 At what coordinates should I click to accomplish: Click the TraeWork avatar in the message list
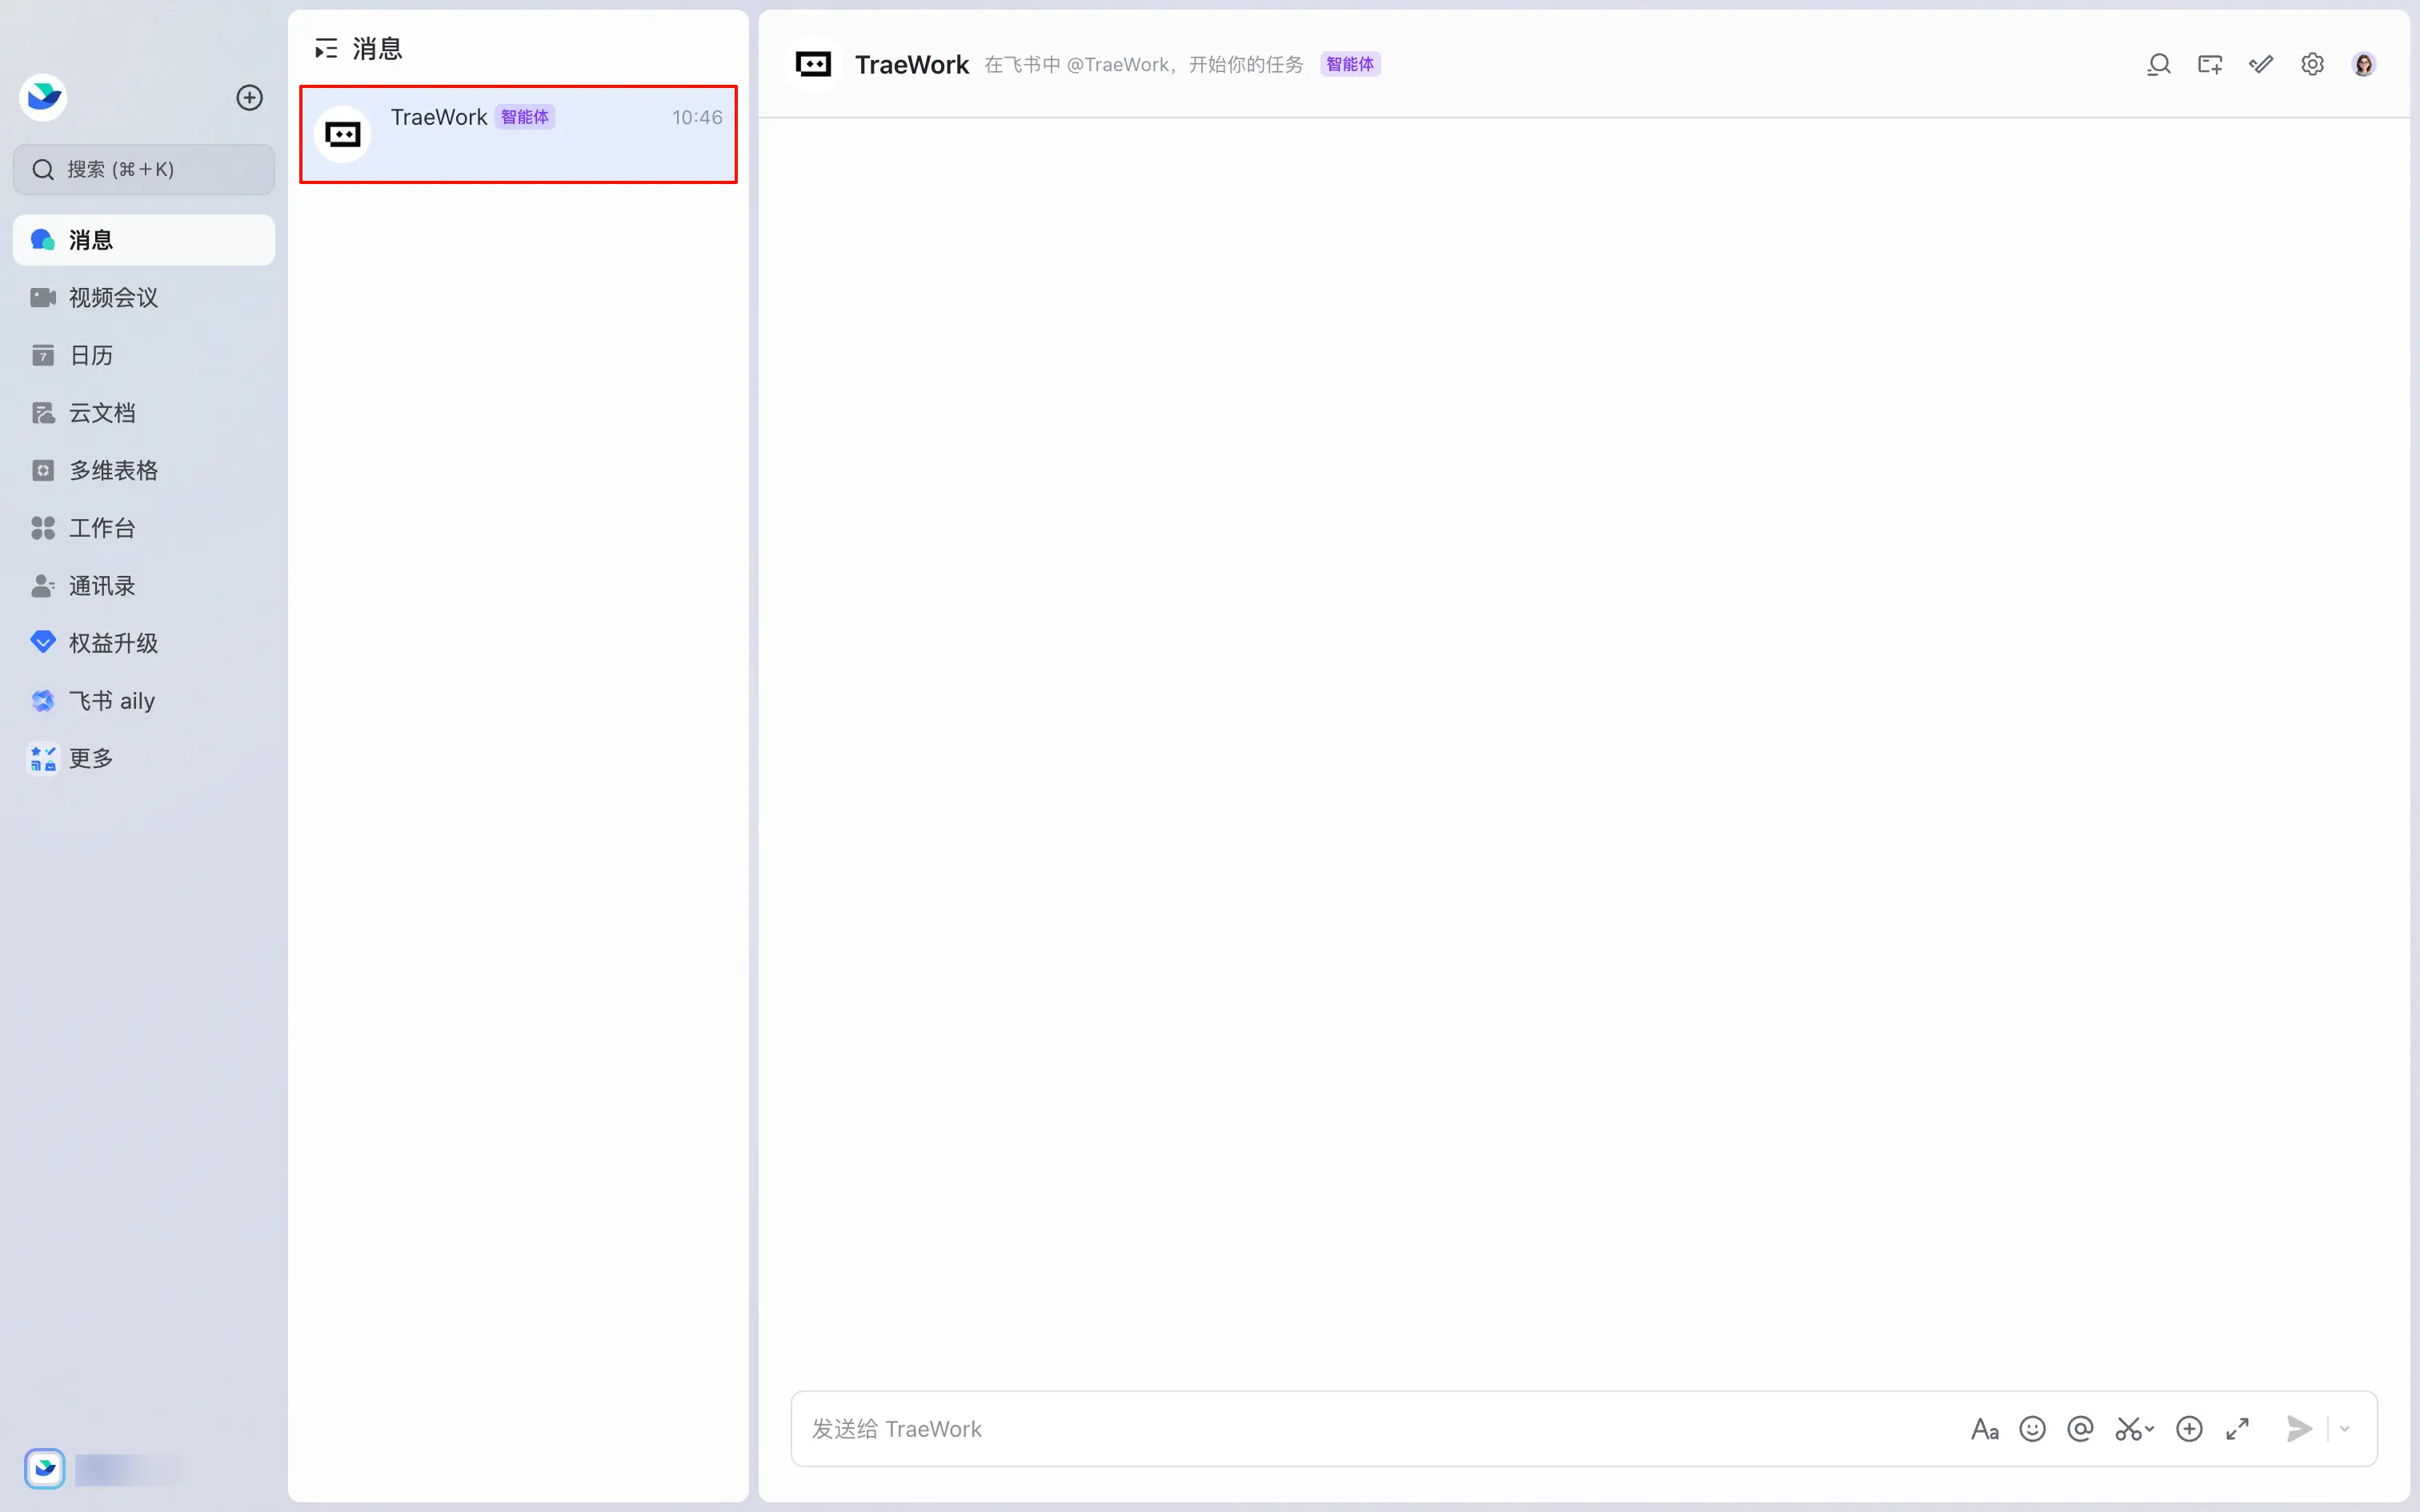tap(343, 134)
